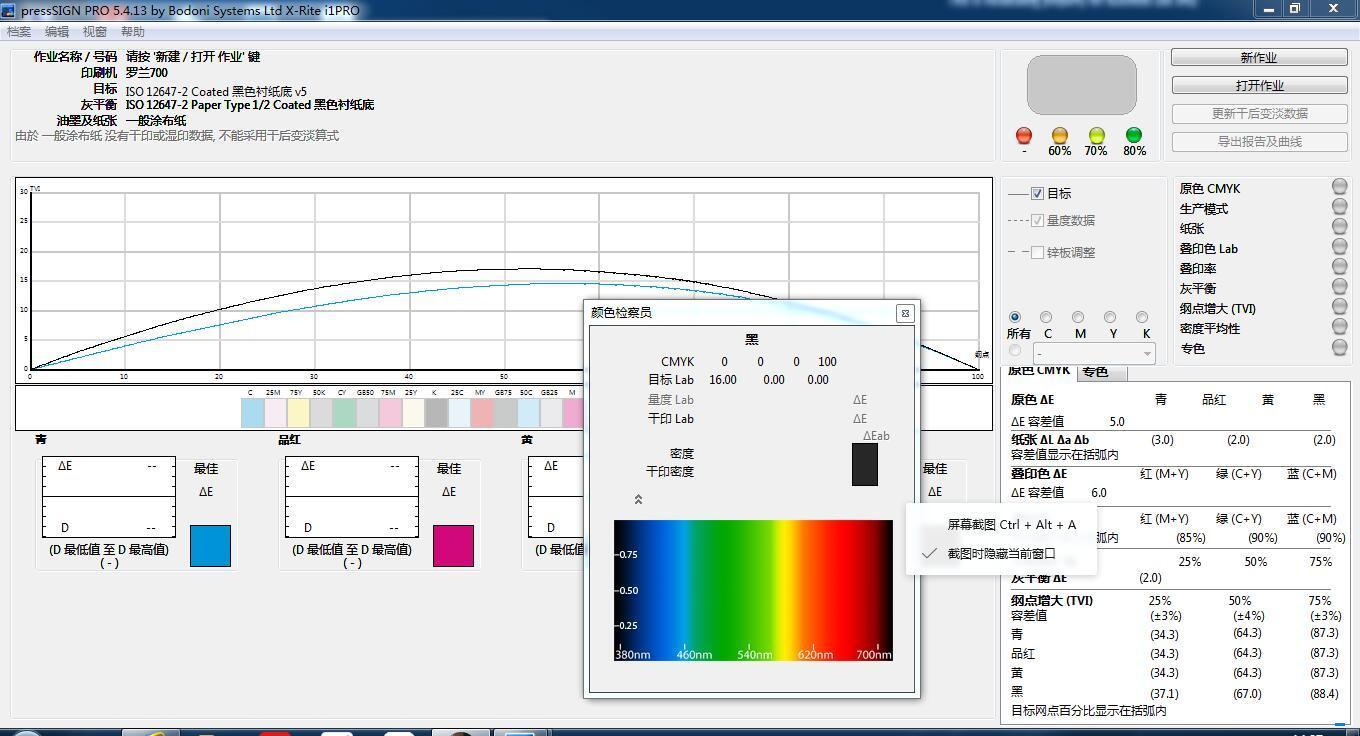The width and height of the screenshot is (1360, 736).
Task: Select the K channel radio button
Action: click(x=1142, y=317)
